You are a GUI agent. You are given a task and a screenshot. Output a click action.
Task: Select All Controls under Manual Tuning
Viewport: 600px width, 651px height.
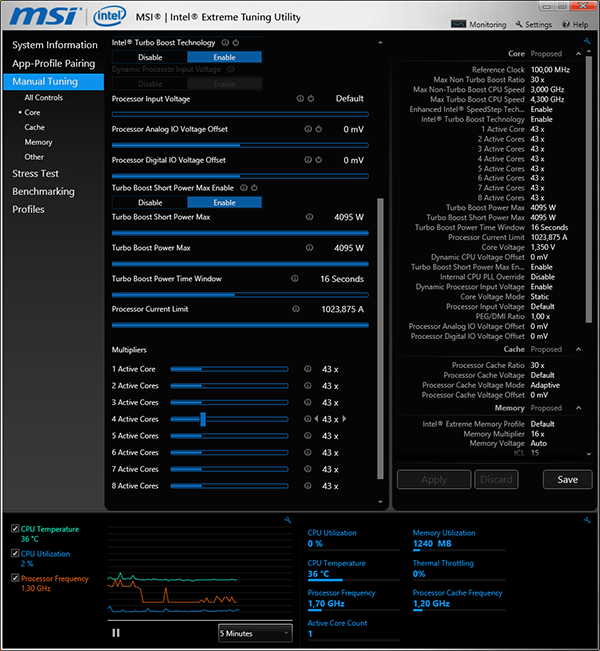[44, 98]
